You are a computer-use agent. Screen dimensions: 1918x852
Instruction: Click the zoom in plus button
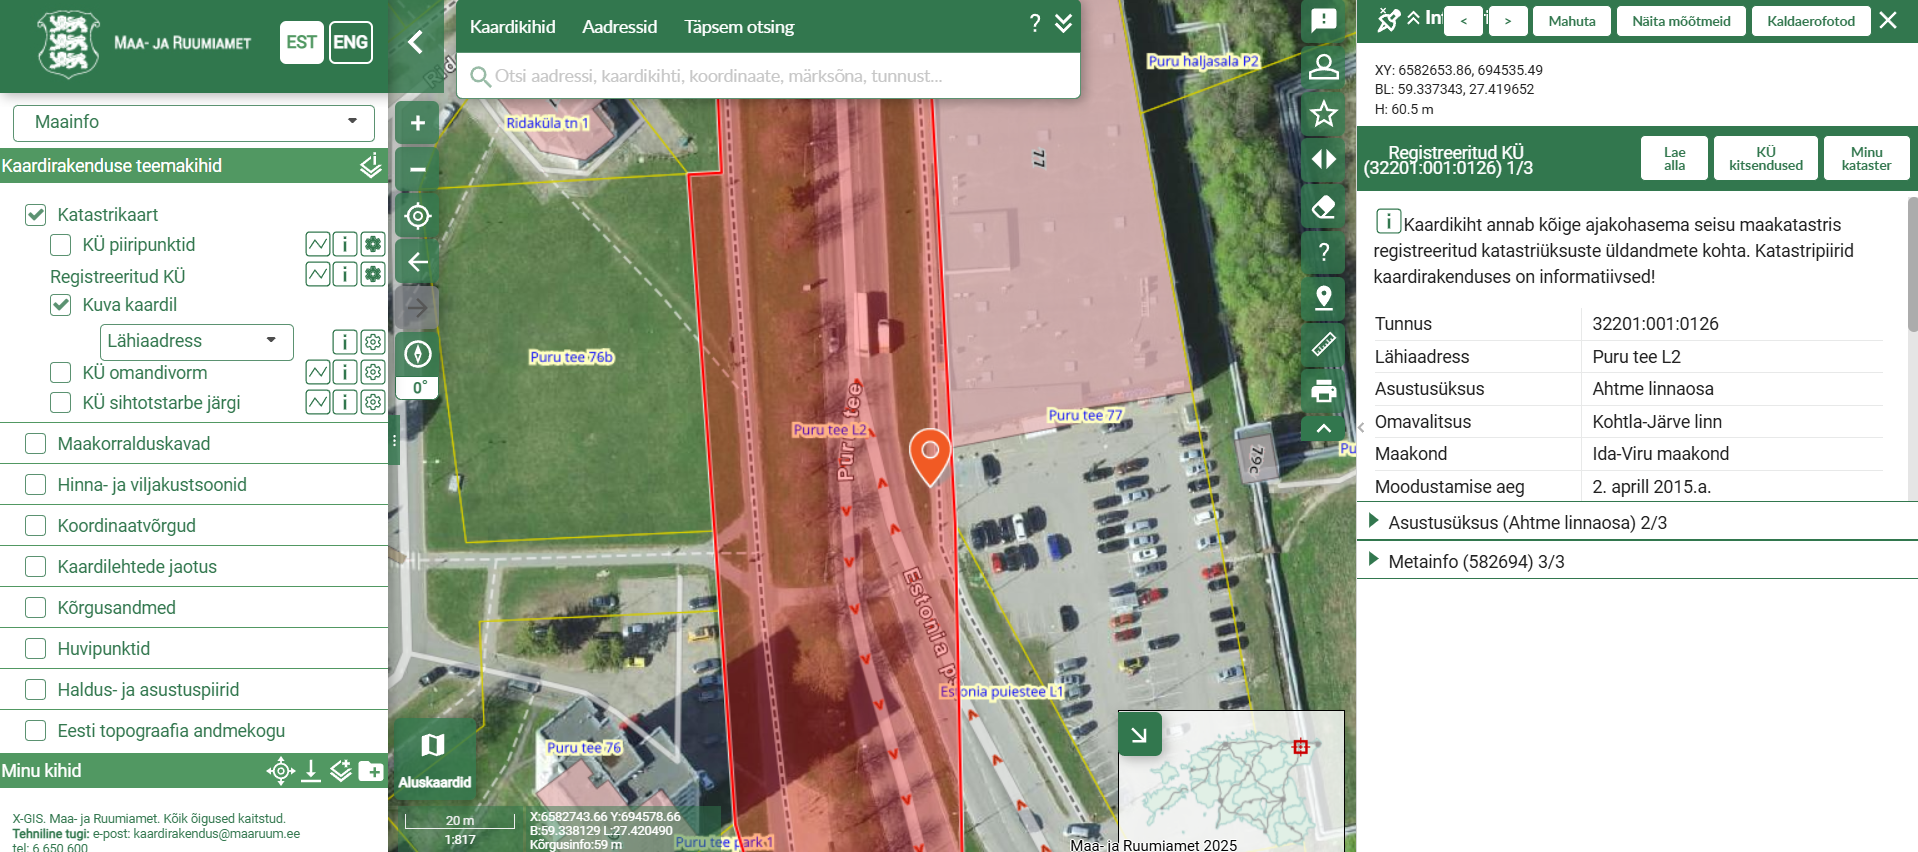418,123
